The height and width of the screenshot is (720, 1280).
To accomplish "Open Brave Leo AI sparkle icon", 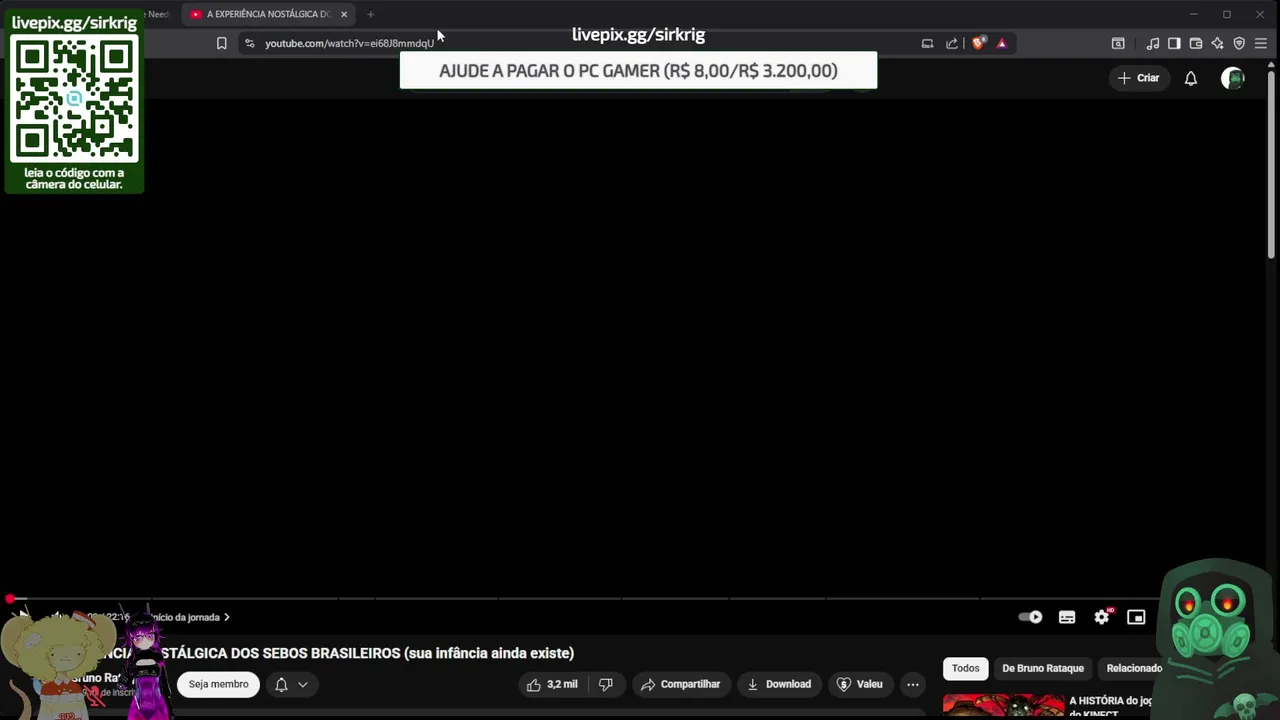I will tap(1217, 43).
